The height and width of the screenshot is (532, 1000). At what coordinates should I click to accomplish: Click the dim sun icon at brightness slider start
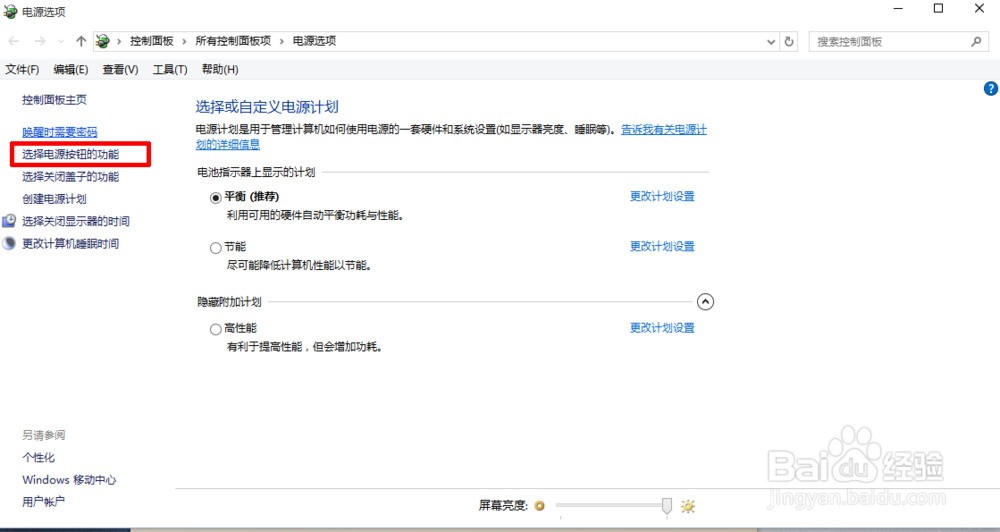(x=540, y=506)
